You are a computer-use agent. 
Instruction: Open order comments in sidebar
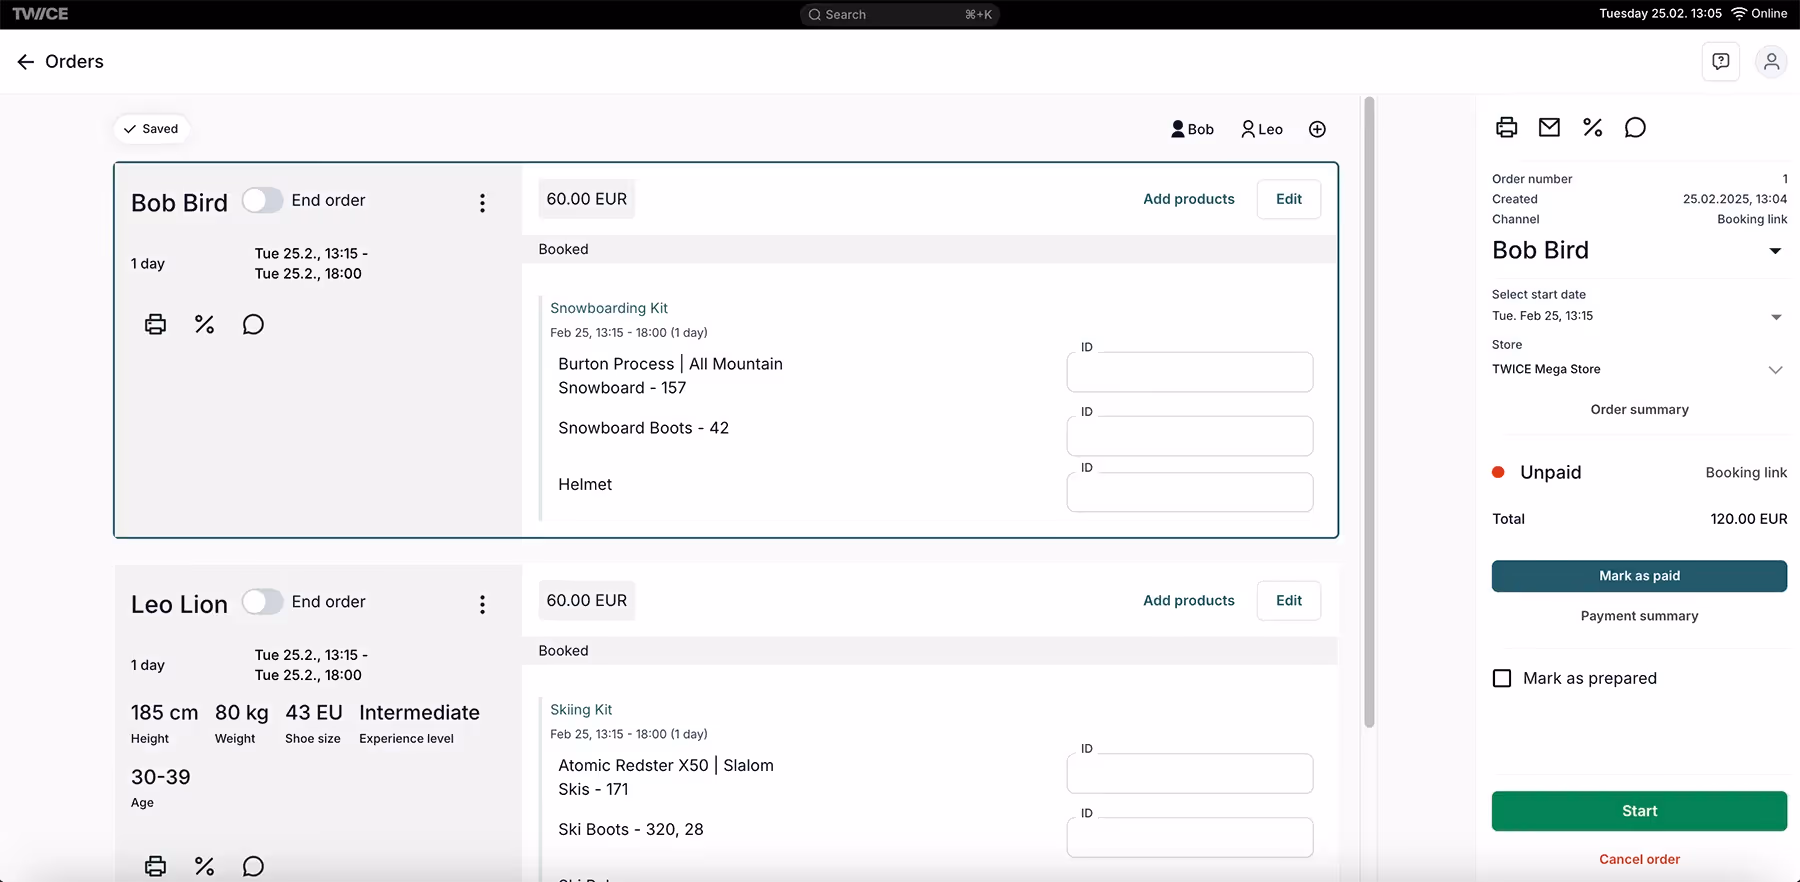(x=1635, y=127)
